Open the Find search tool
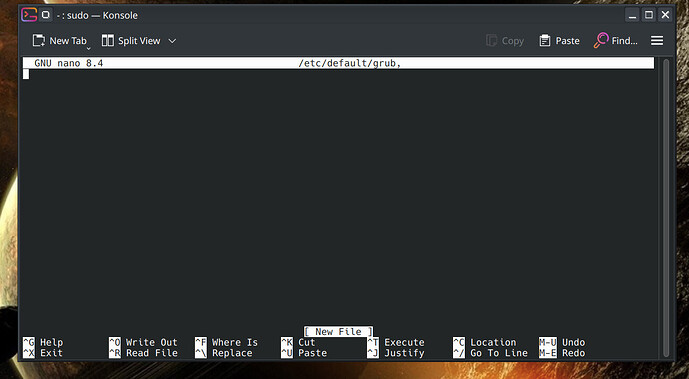This screenshot has width=689, height=379. point(615,41)
